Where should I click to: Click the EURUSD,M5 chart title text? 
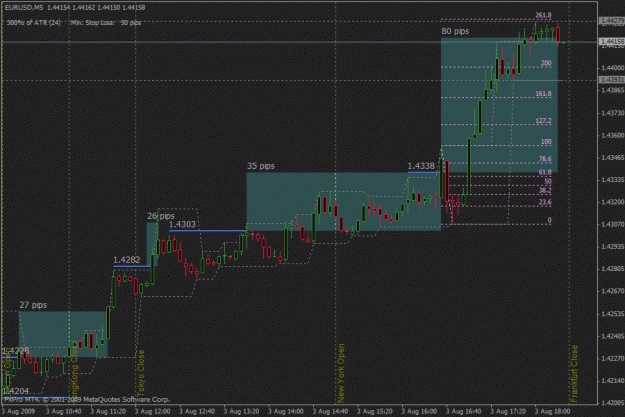pyautogui.click(x=75, y=8)
